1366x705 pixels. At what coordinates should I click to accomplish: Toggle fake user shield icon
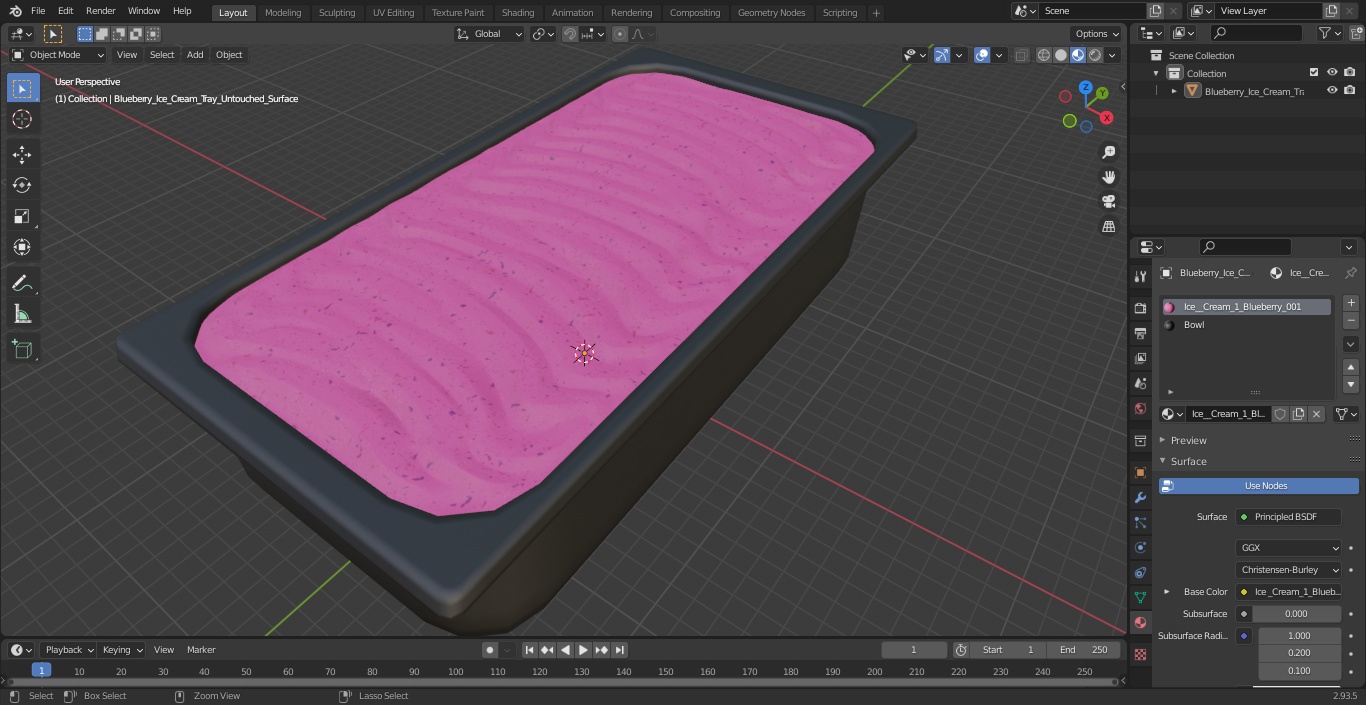[1280, 414]
